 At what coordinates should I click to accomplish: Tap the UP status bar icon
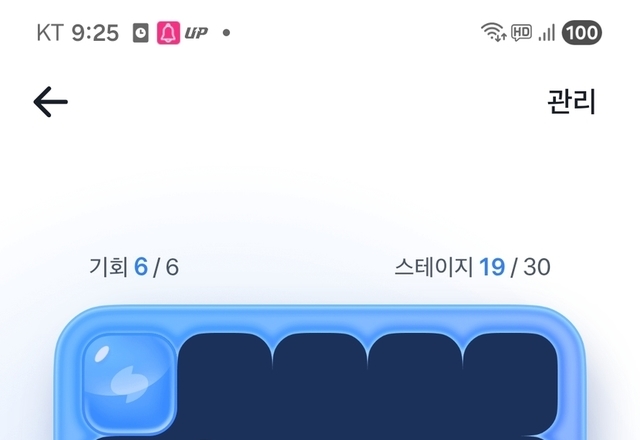click(x=196, y=33)
